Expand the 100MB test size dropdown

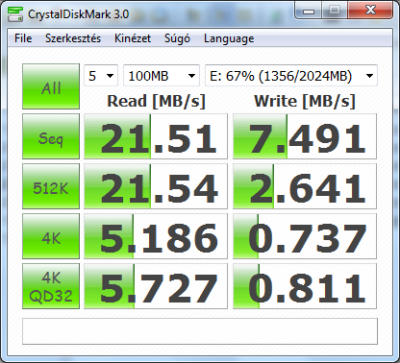[x=161, y=76]
